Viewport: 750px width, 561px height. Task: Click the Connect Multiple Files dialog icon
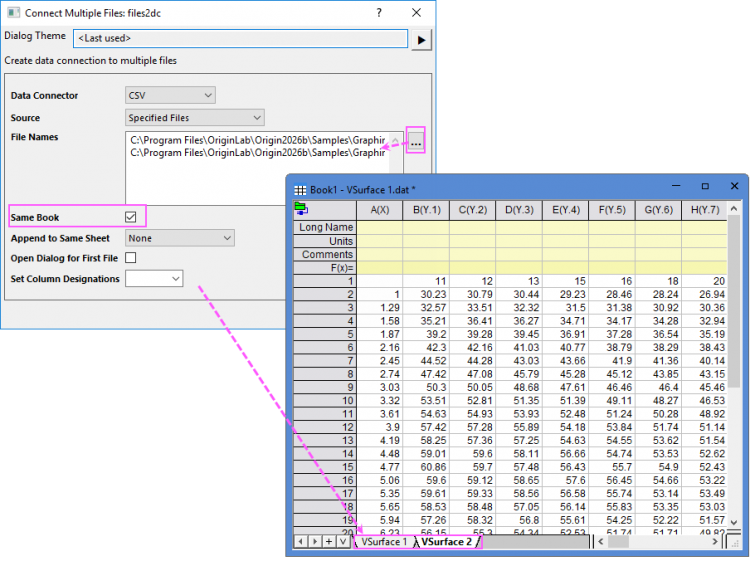[x=13, y=13]
